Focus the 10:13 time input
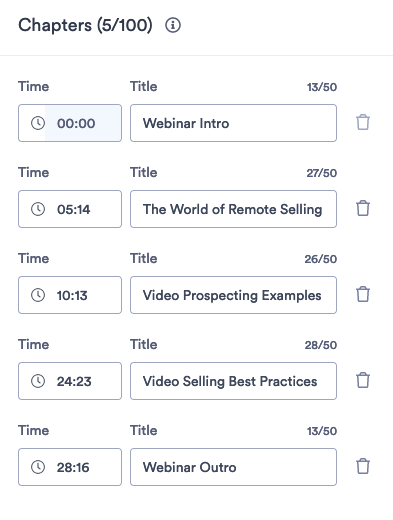The height and width of the screenshot is (520, 393). click(x=70, y=295)
